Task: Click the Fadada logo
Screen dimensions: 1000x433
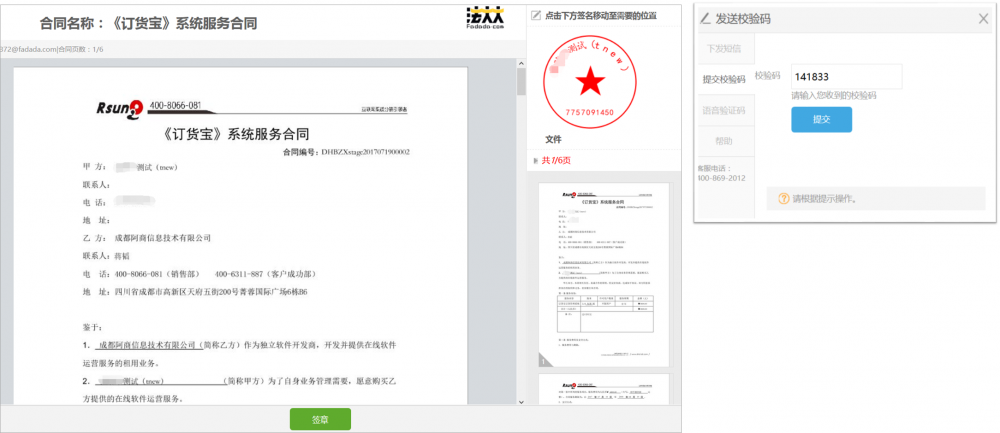Action: (485, 20)
